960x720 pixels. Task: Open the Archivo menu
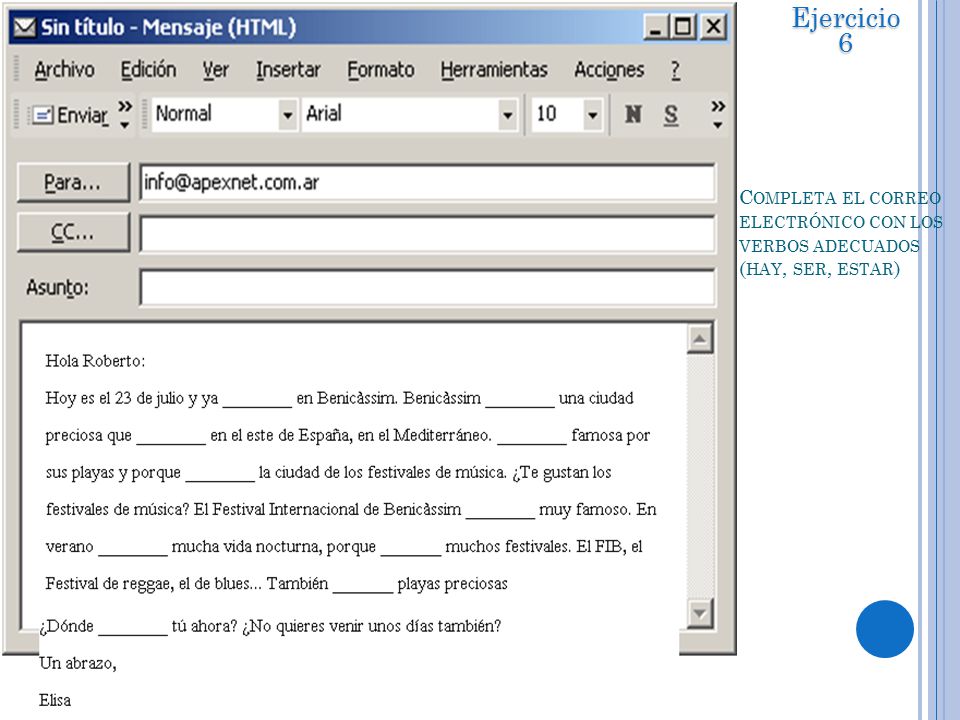pyautogui.click(x=64, y=70)
